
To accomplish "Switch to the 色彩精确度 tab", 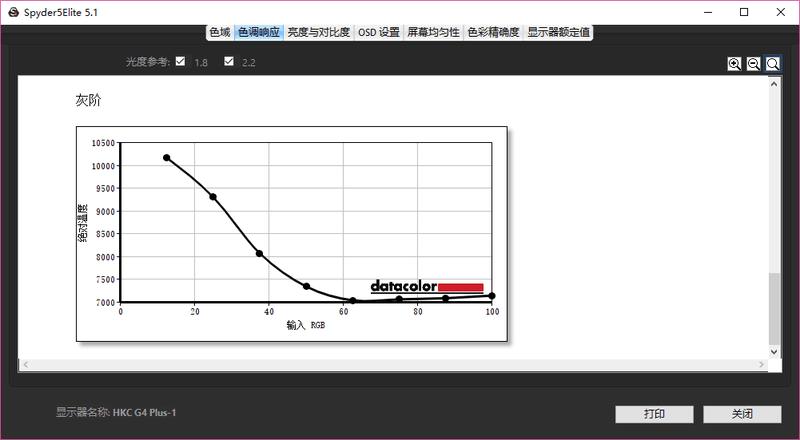I will click(x=493, y=32).
